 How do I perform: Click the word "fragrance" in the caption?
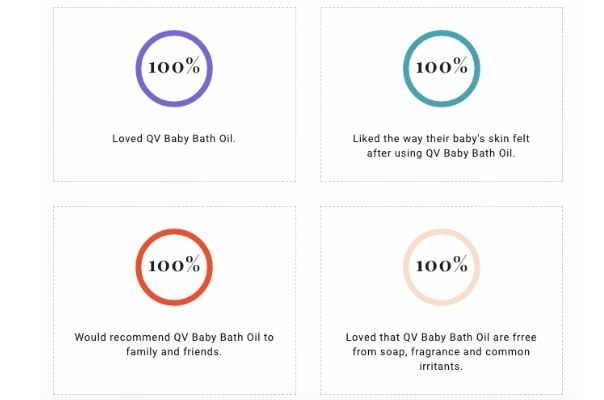pos(438,352)
